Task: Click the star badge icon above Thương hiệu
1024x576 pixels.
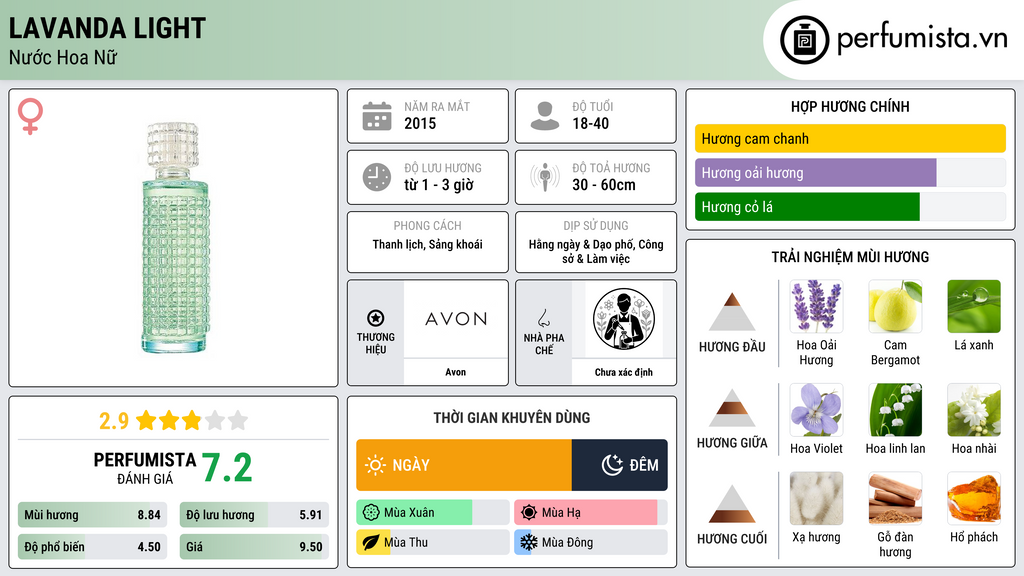Action: coord(376,318)
